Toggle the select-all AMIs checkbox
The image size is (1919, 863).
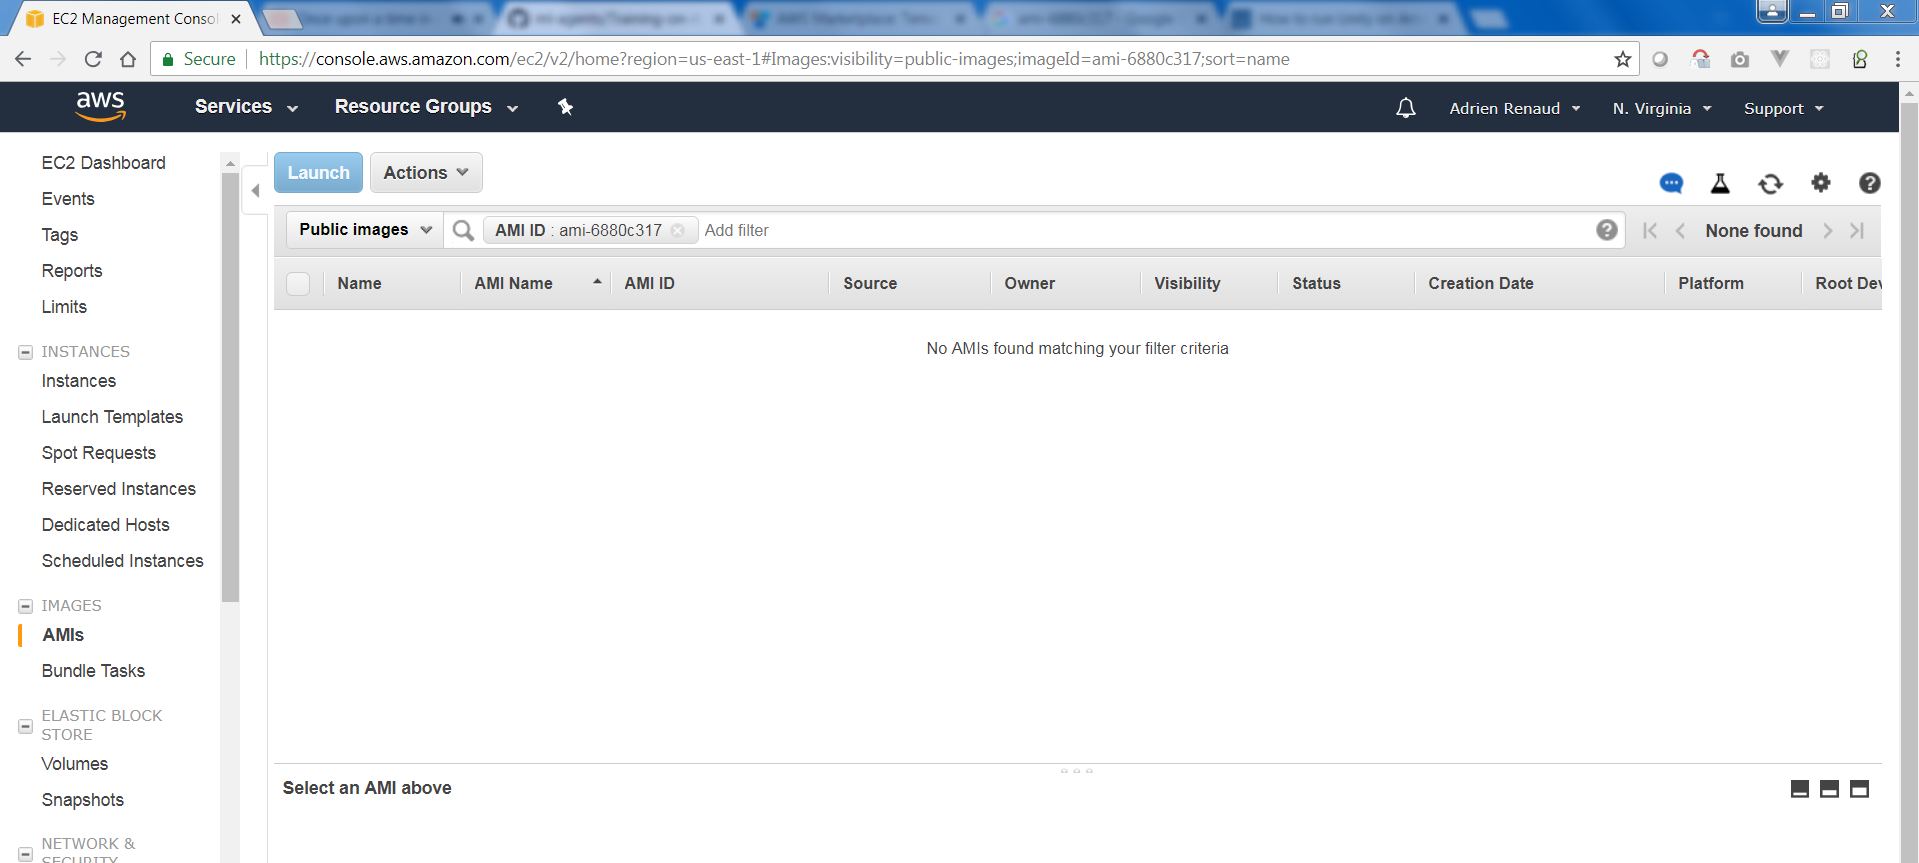[298, 284]
